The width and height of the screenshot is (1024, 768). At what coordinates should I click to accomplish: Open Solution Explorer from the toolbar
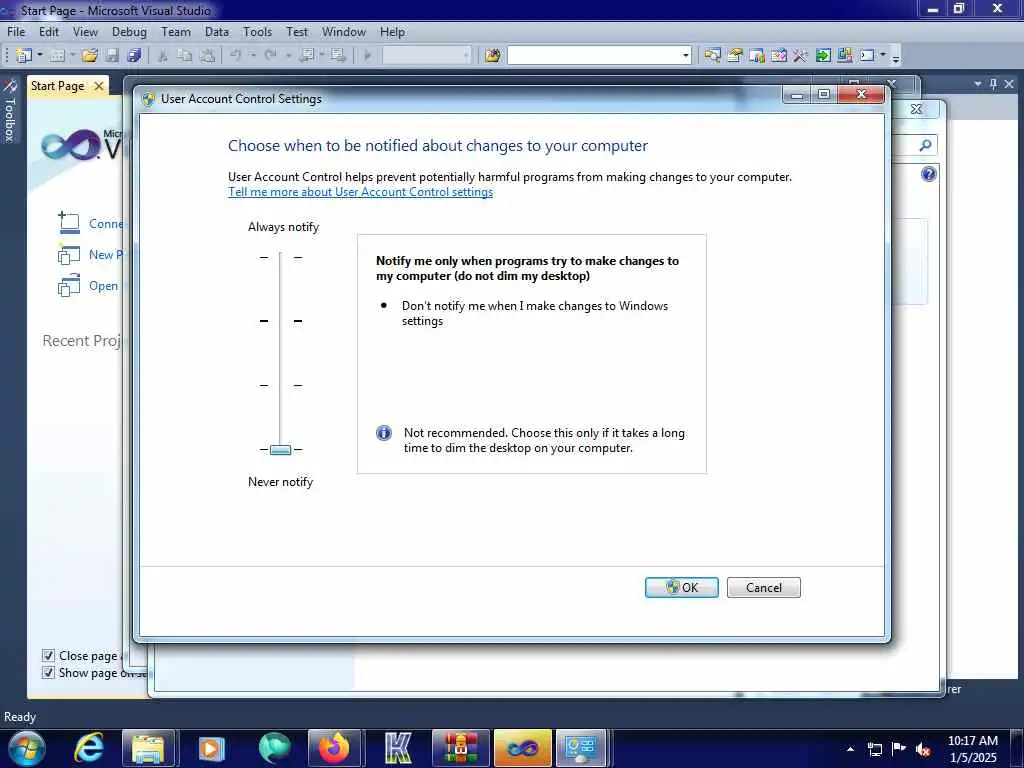click(x=712, y=56)
